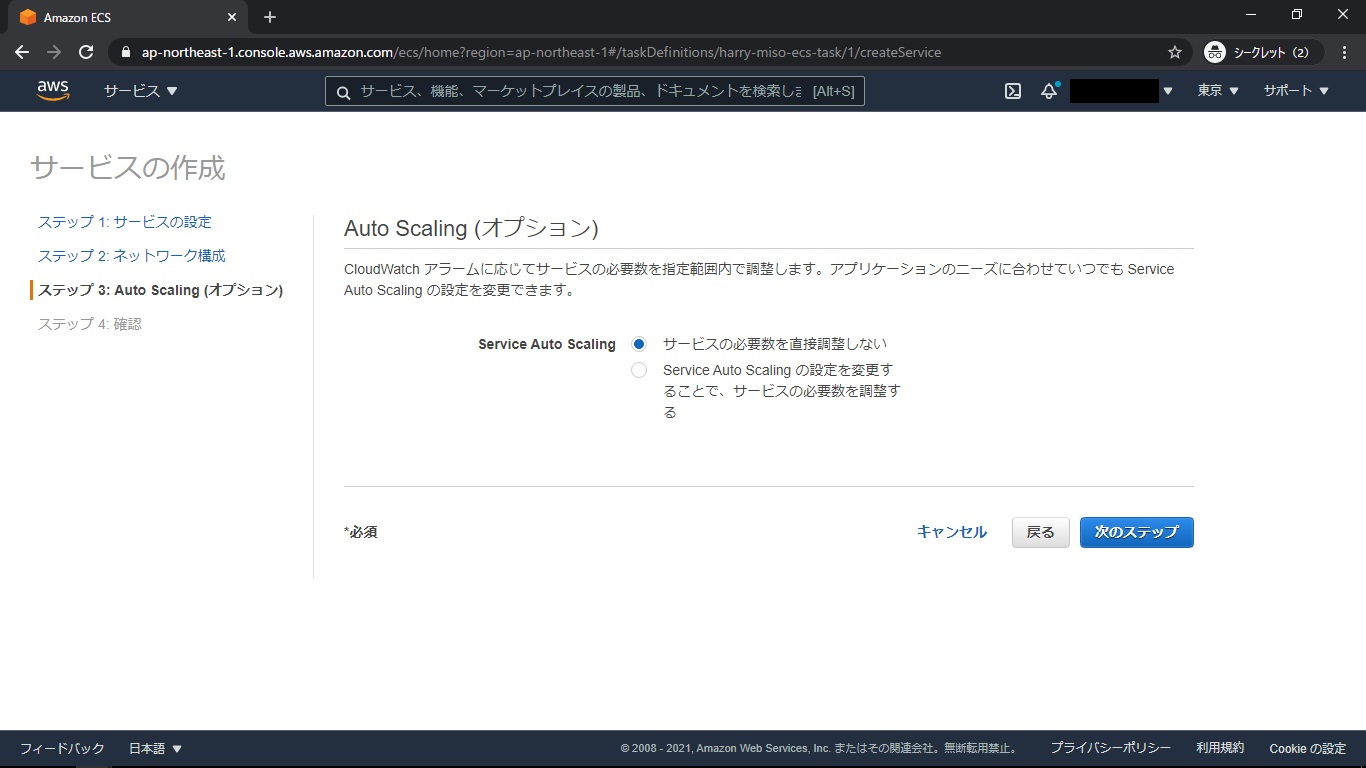
Task: Click the 戻る button
Action: click(x=1040, y=532)
